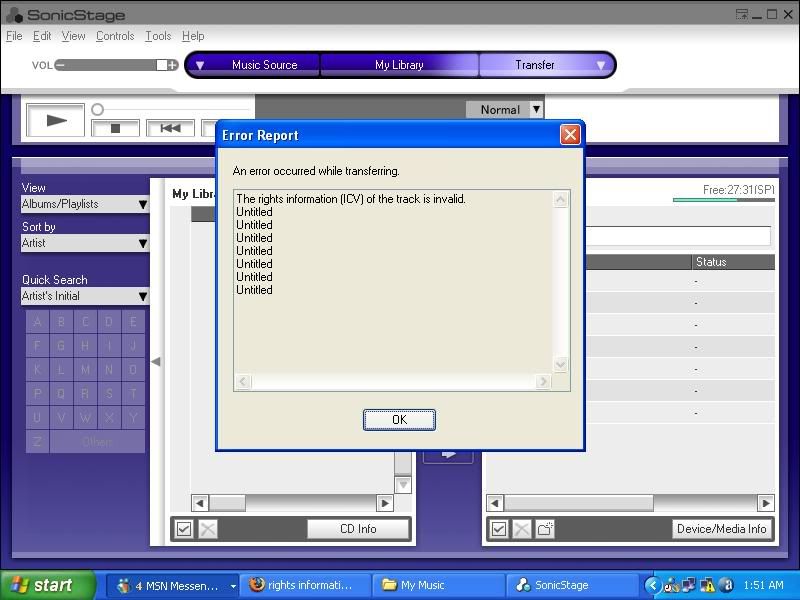Click the Previous track button

coord(170,128)
